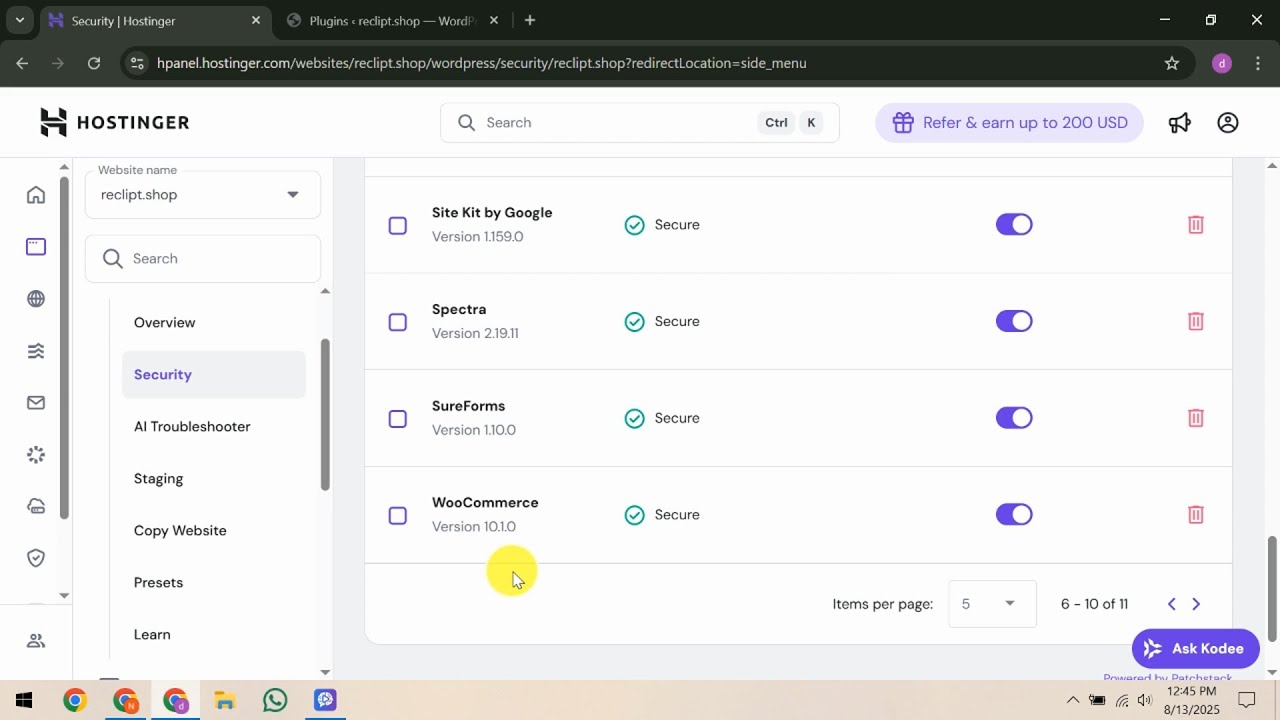The image size is (1280, 720).
Task: Open the Windows Start menu
Action: 24,700
